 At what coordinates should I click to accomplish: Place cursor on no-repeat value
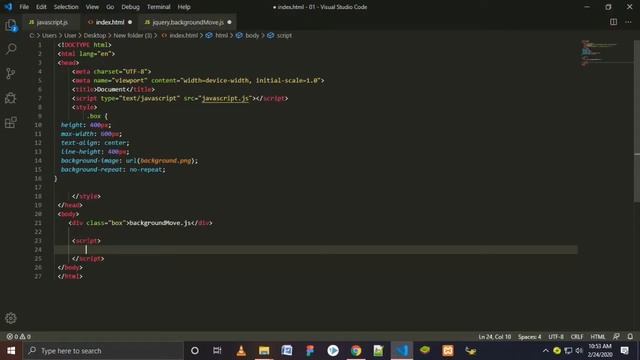[146, 169]
